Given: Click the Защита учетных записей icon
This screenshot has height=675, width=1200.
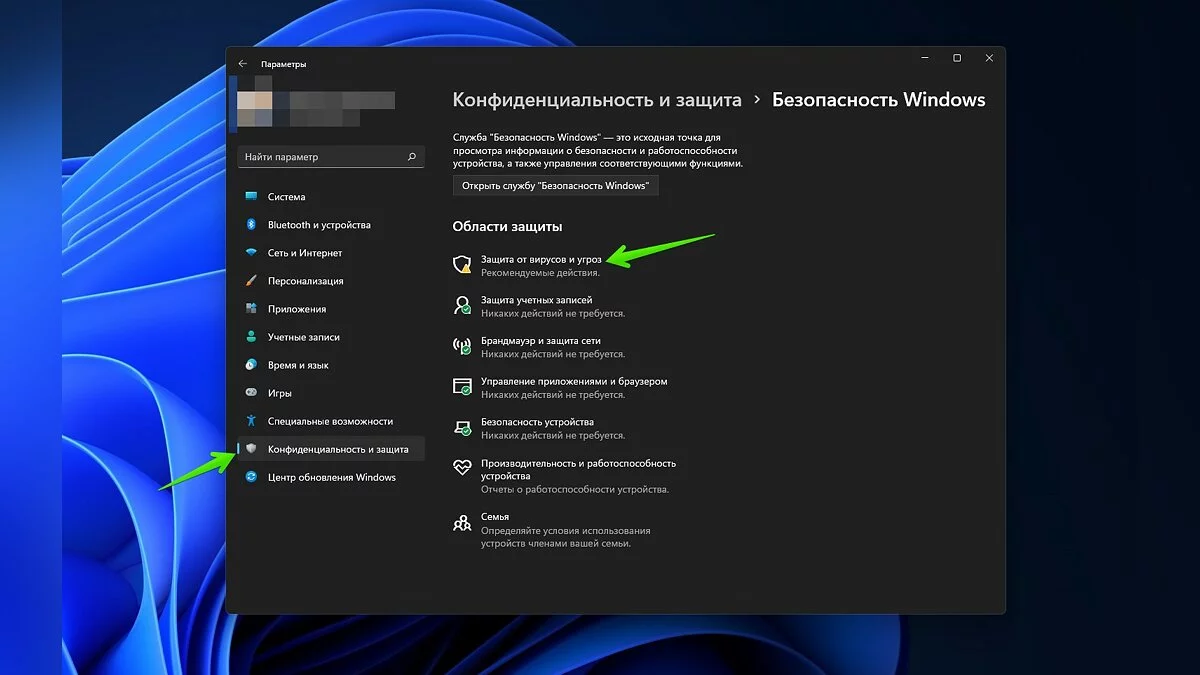Looking at the screenshot, I should point(462,306).
